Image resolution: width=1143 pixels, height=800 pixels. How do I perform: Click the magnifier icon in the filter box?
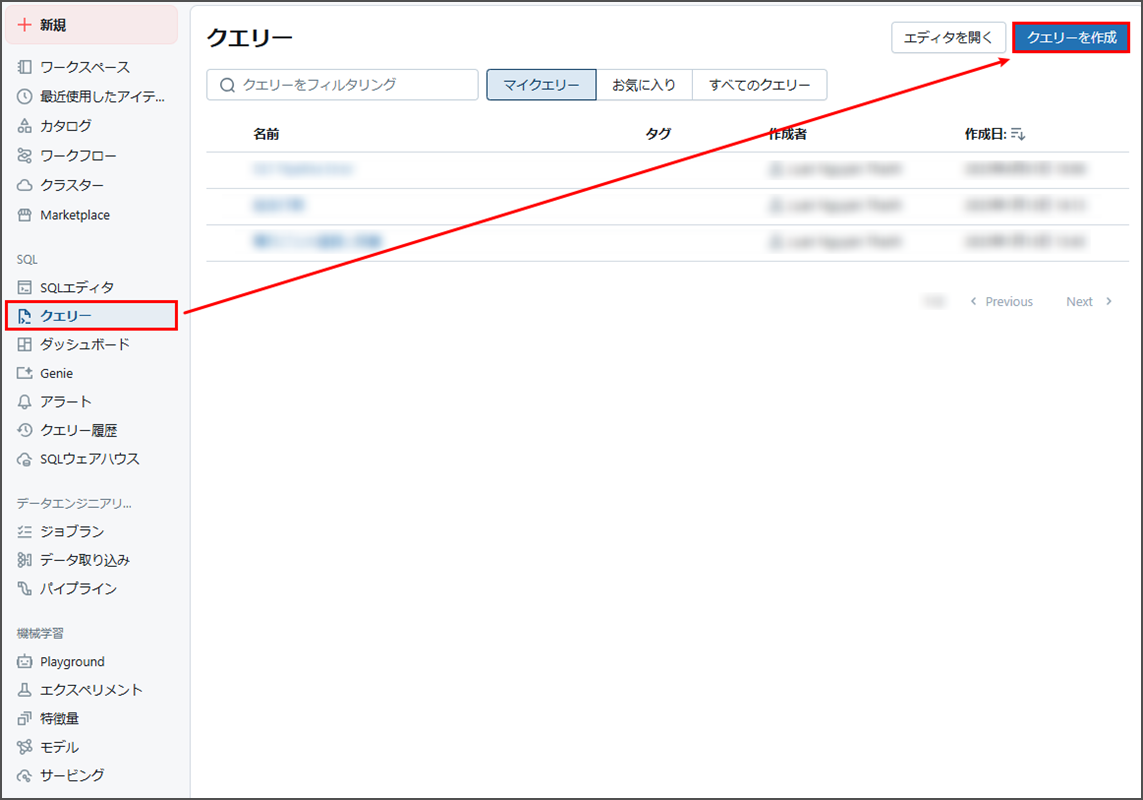coord(227,85)
